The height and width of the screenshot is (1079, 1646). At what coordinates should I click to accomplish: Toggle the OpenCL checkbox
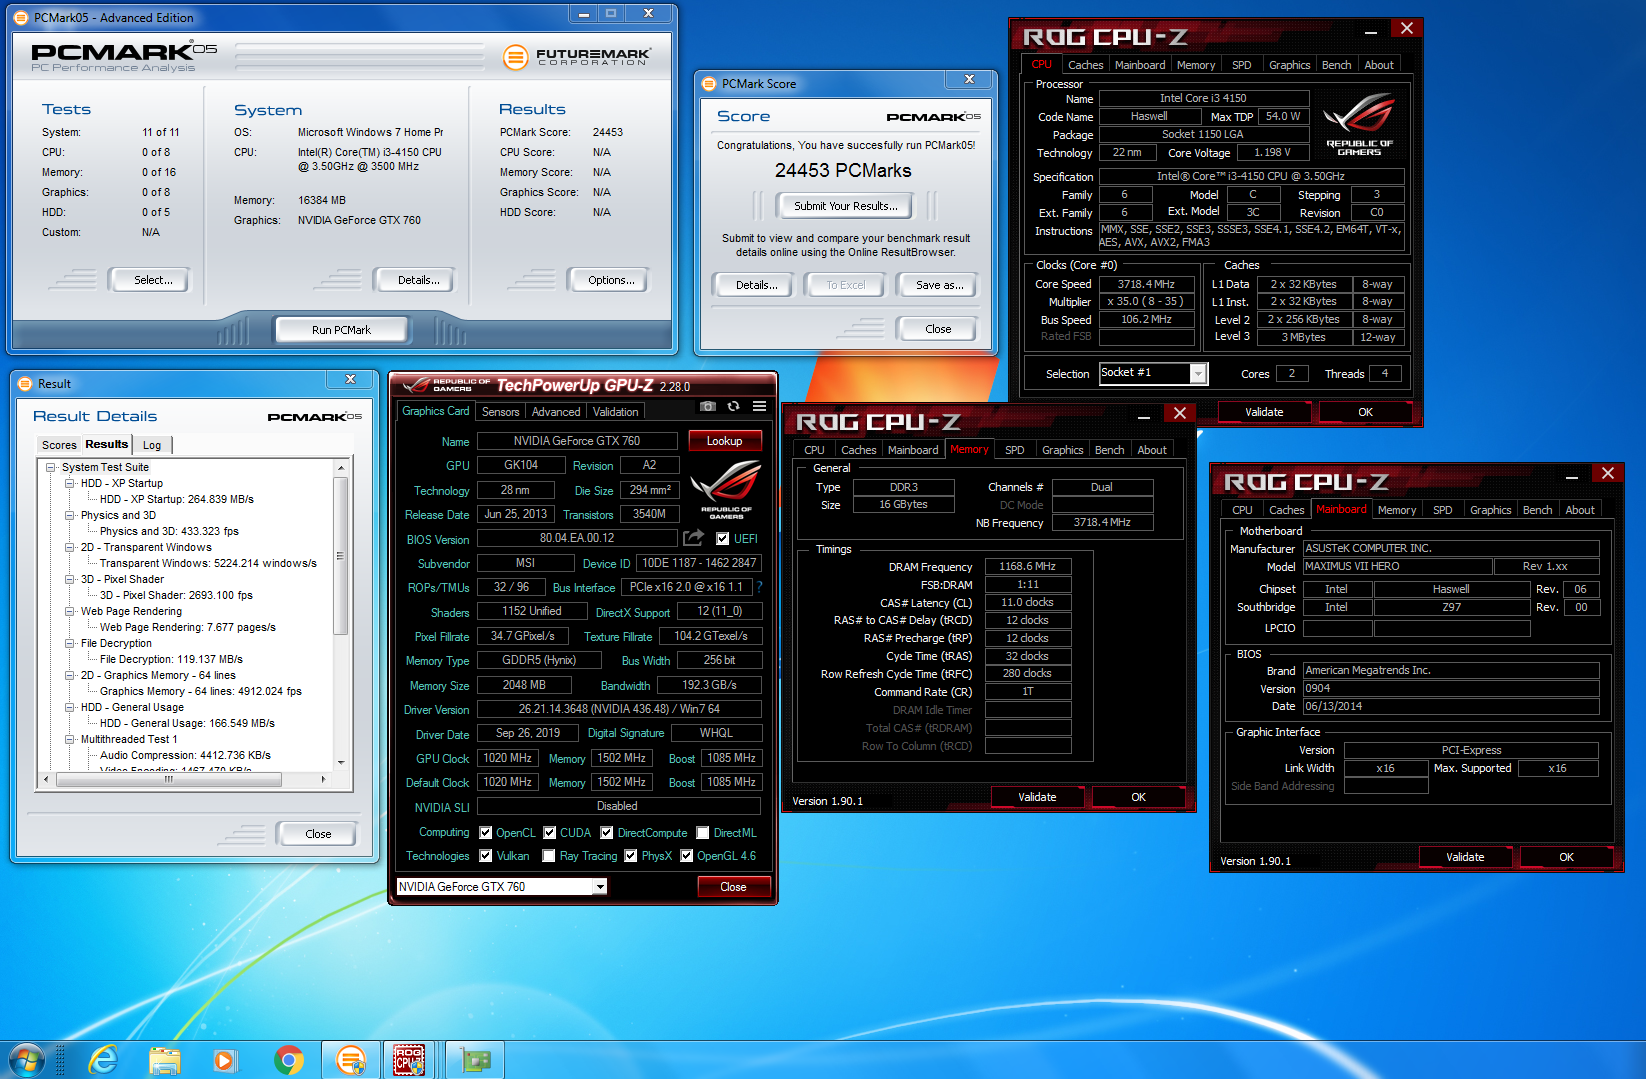(485, 832)
